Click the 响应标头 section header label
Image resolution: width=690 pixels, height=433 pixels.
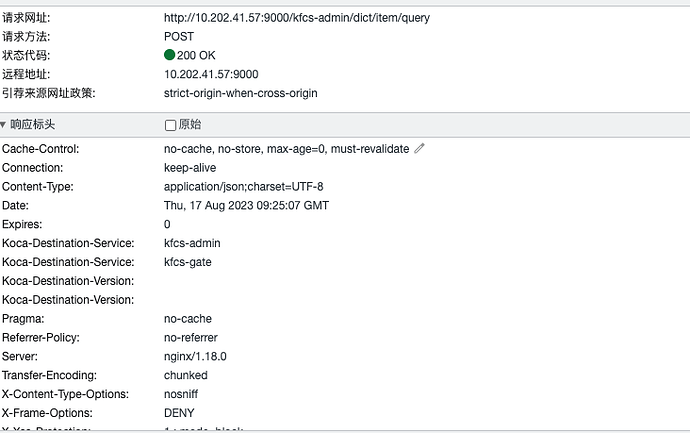point(33,125)
